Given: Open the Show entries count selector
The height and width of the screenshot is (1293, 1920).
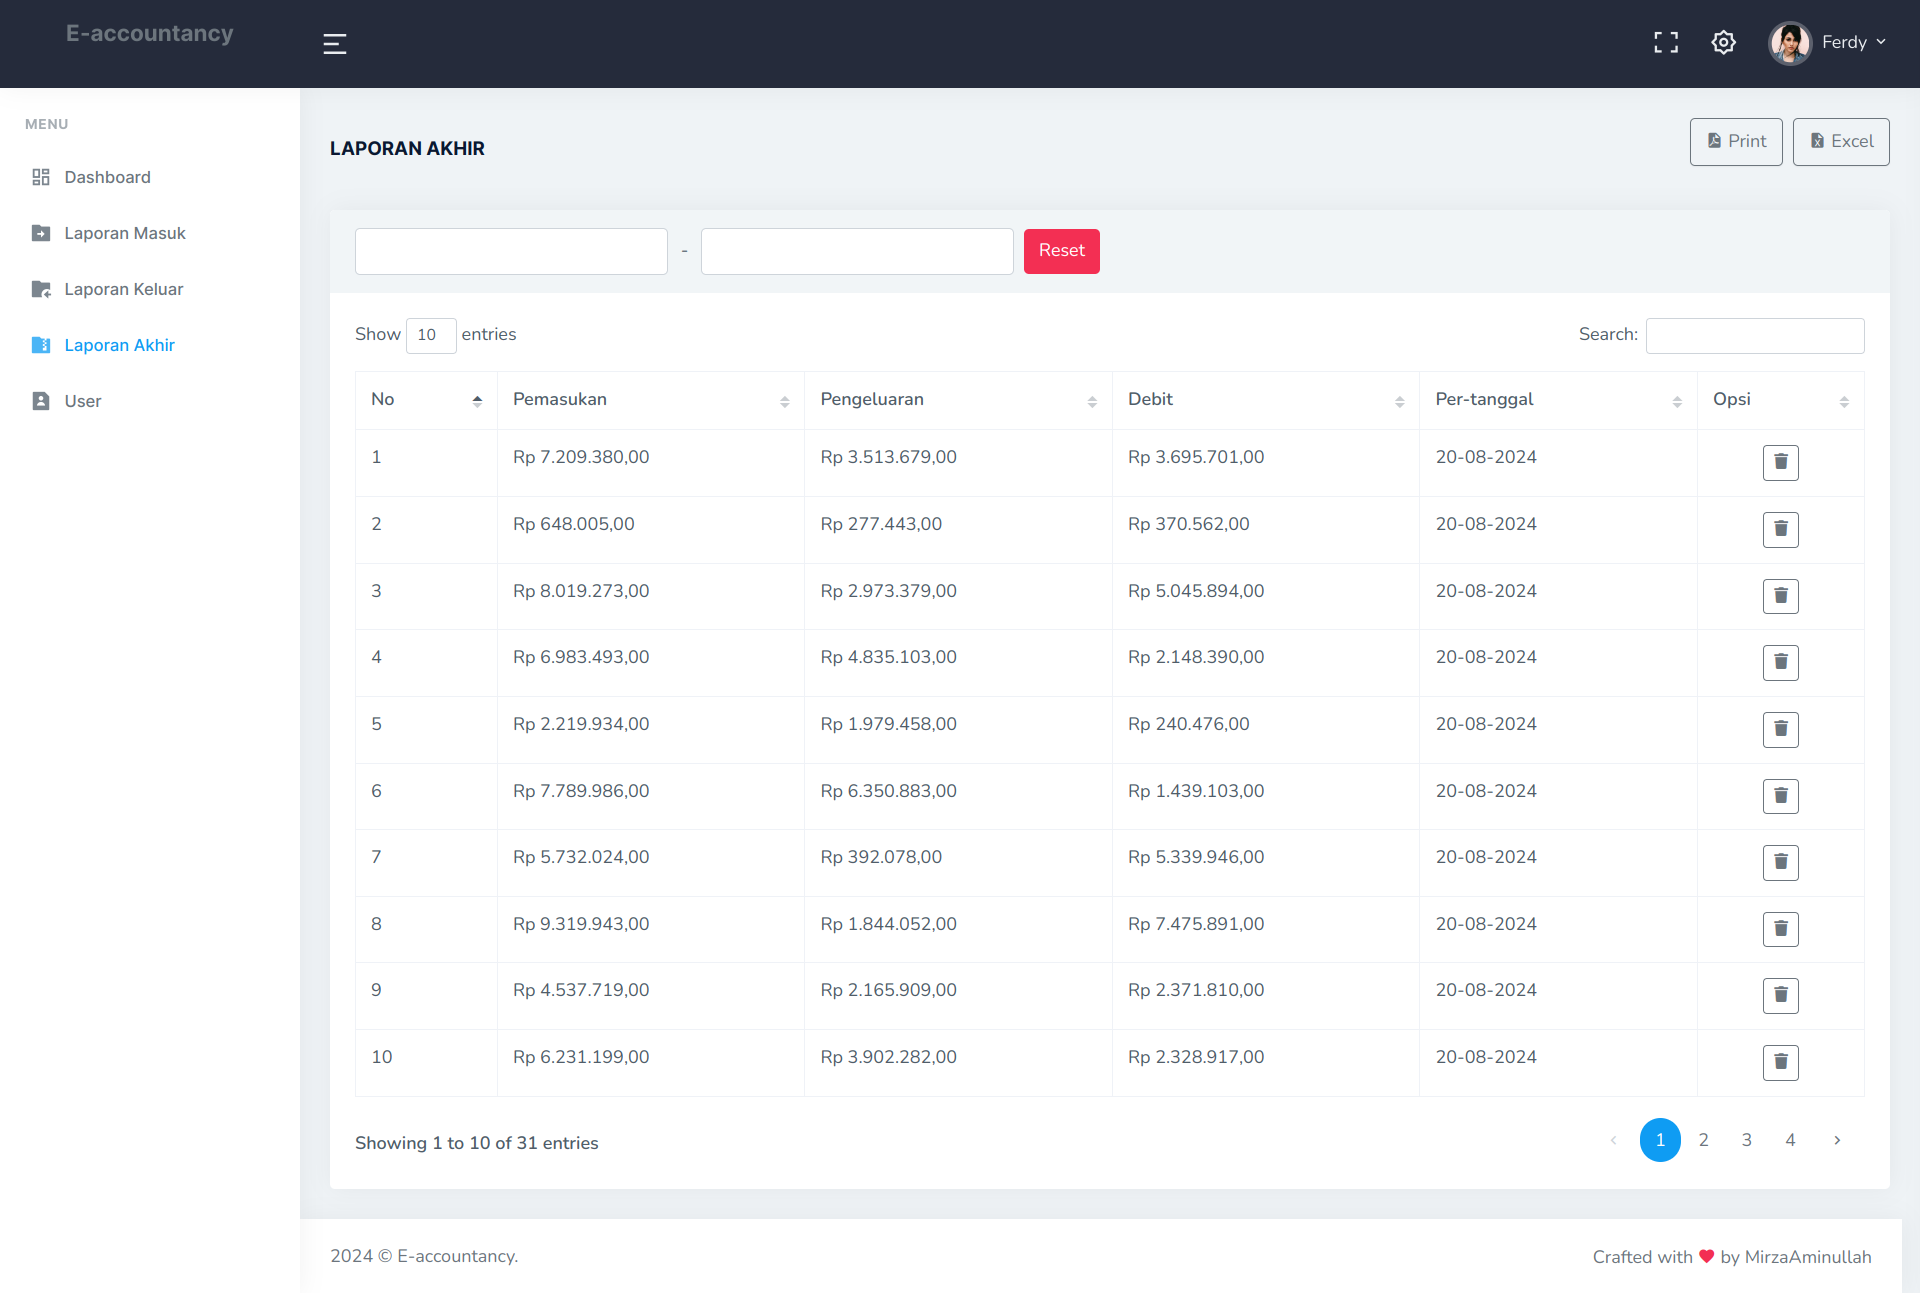Looking at the screenshot, I should [x=431, y=335].
